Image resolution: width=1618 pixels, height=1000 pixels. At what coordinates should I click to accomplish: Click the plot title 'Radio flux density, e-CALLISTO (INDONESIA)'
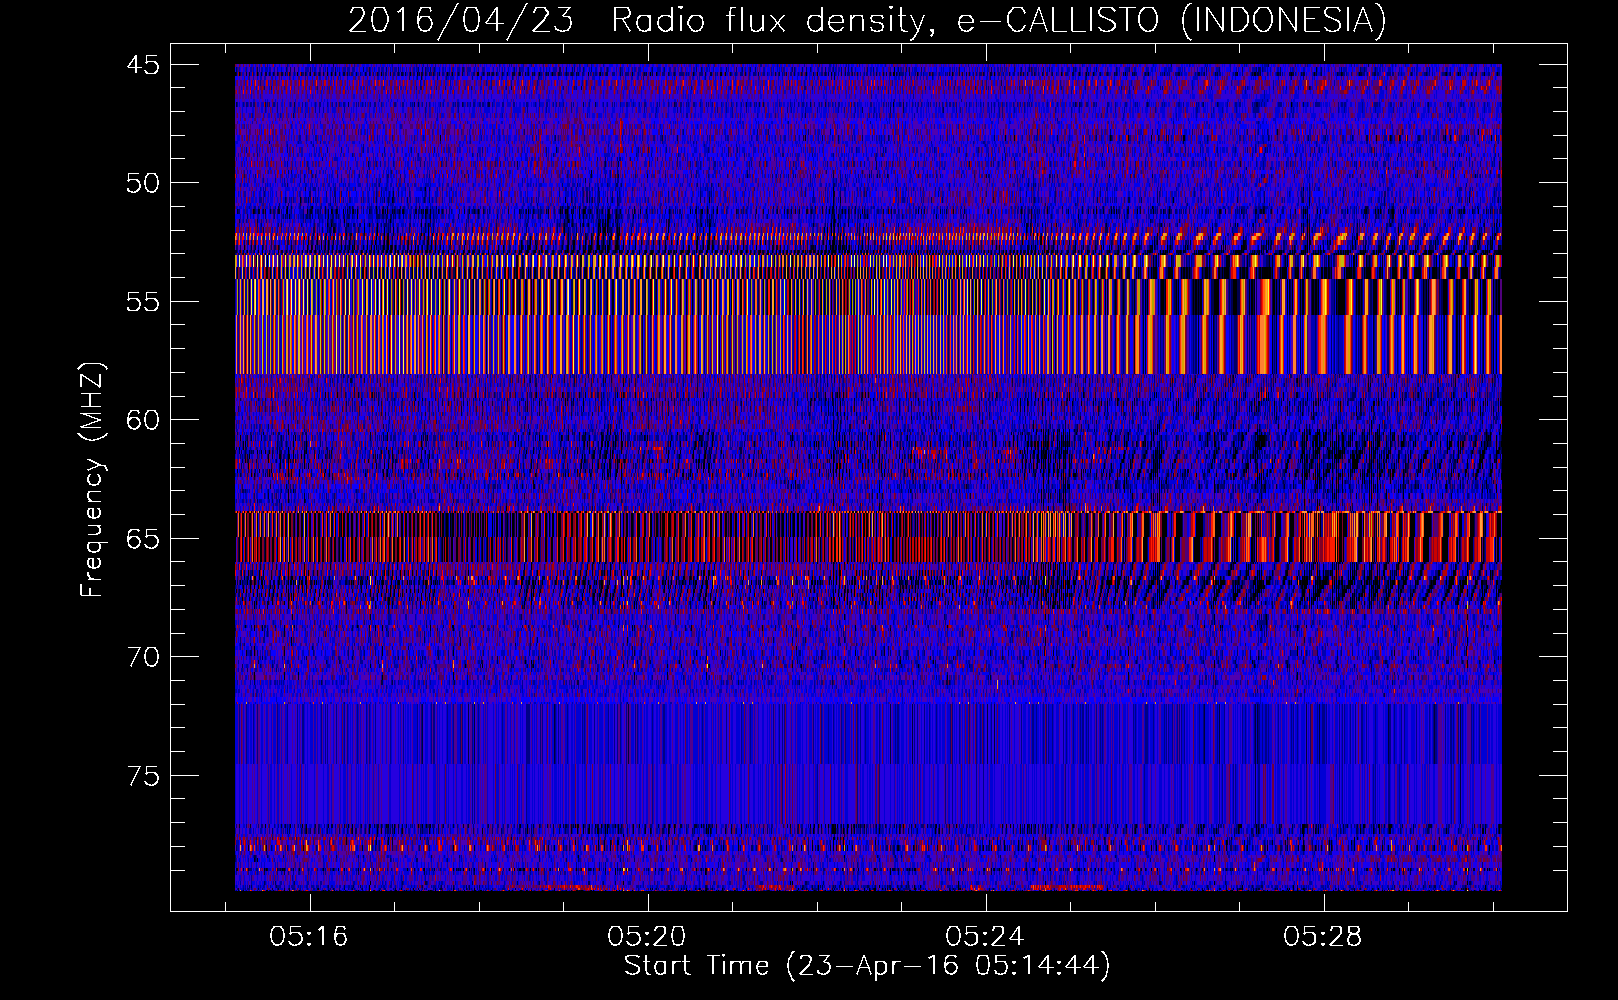(x=998, y=20)
